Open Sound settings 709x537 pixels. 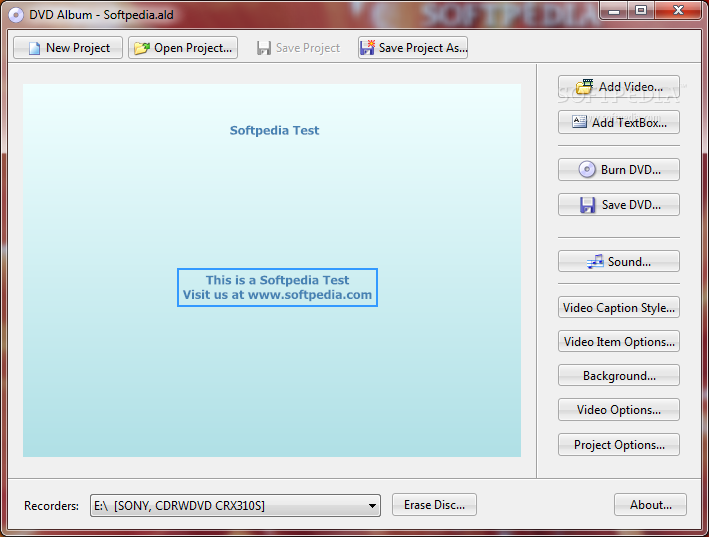(x=619, y=261)
